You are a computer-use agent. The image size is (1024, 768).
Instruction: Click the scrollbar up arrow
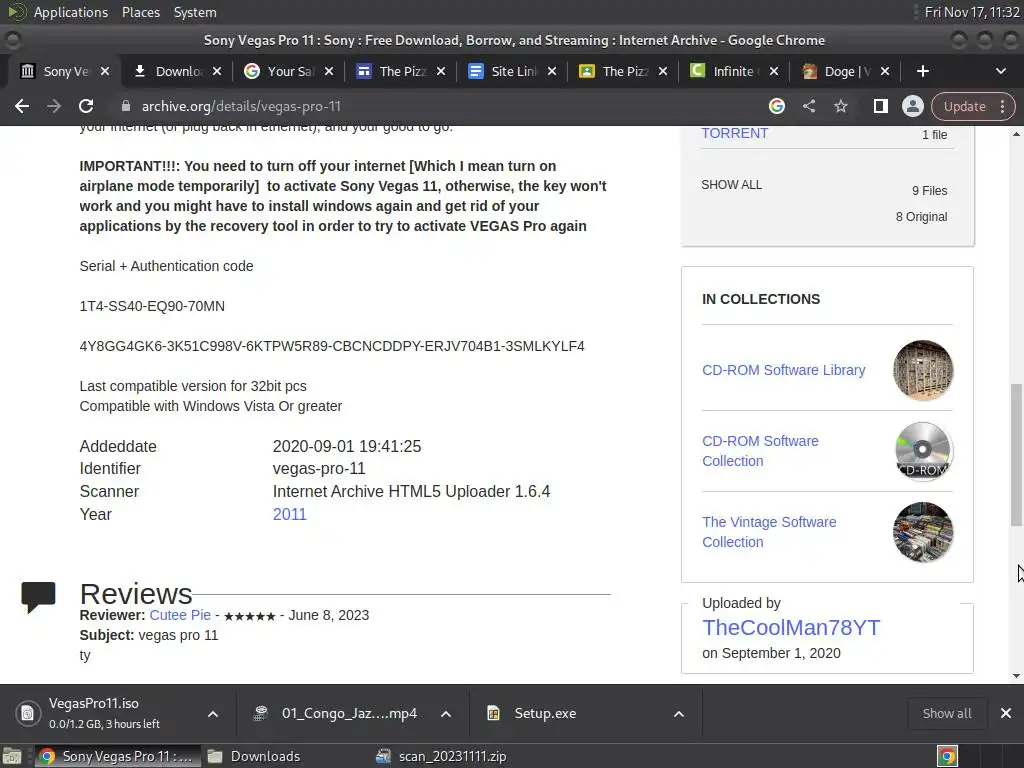point(1016,134)
